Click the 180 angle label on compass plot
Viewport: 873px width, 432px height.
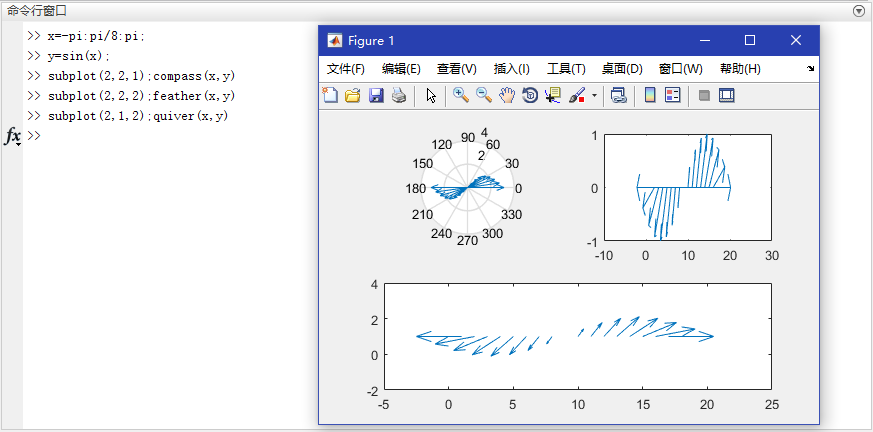[x=415, y=189]
